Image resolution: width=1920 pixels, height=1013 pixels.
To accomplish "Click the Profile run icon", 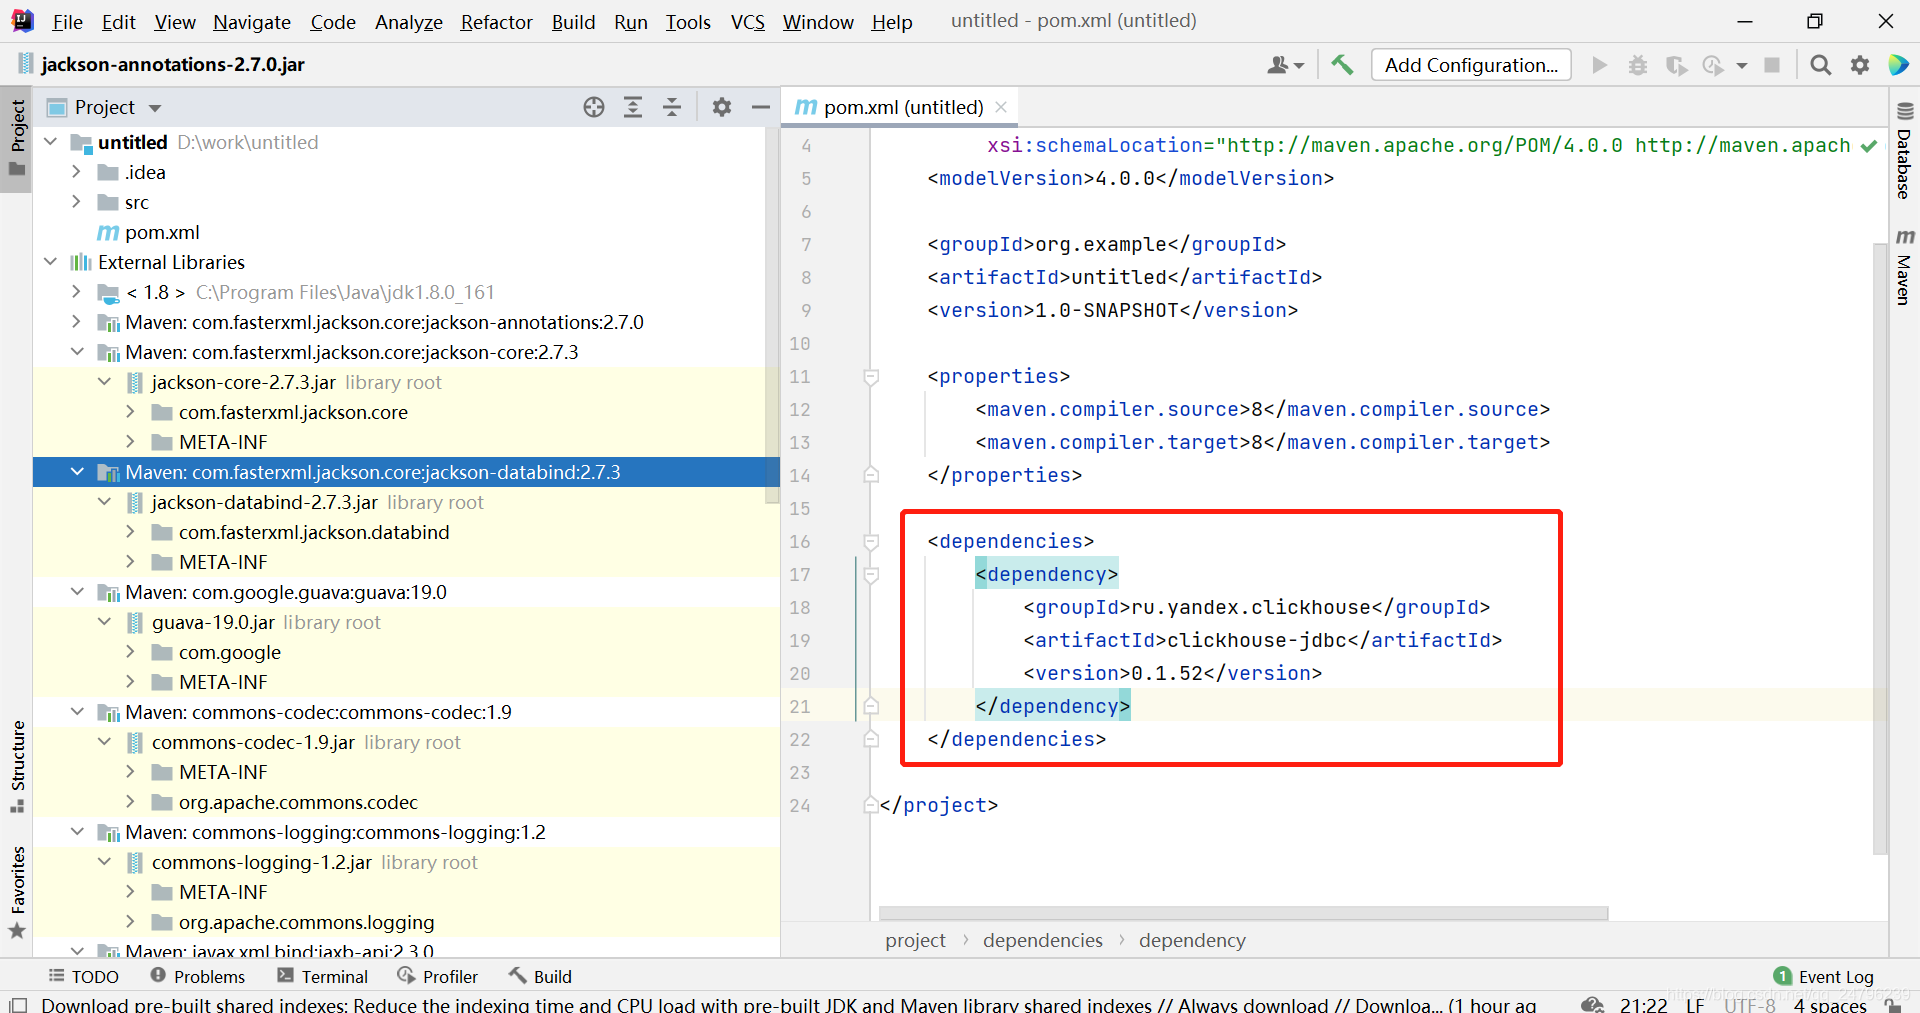I will click(x=1714, y=65).
